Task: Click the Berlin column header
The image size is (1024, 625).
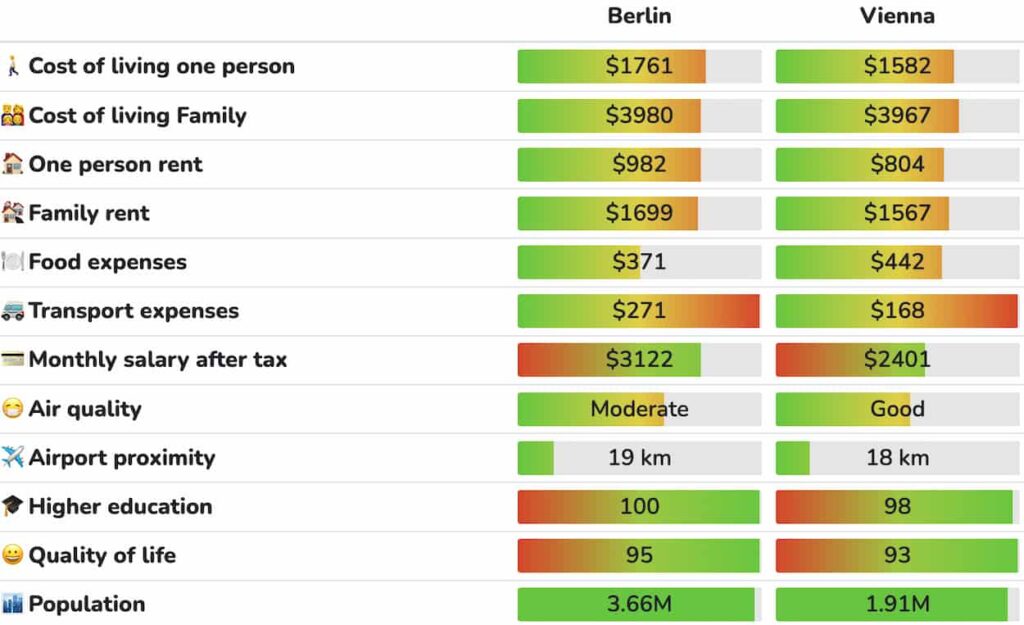Action: (639, 16)
